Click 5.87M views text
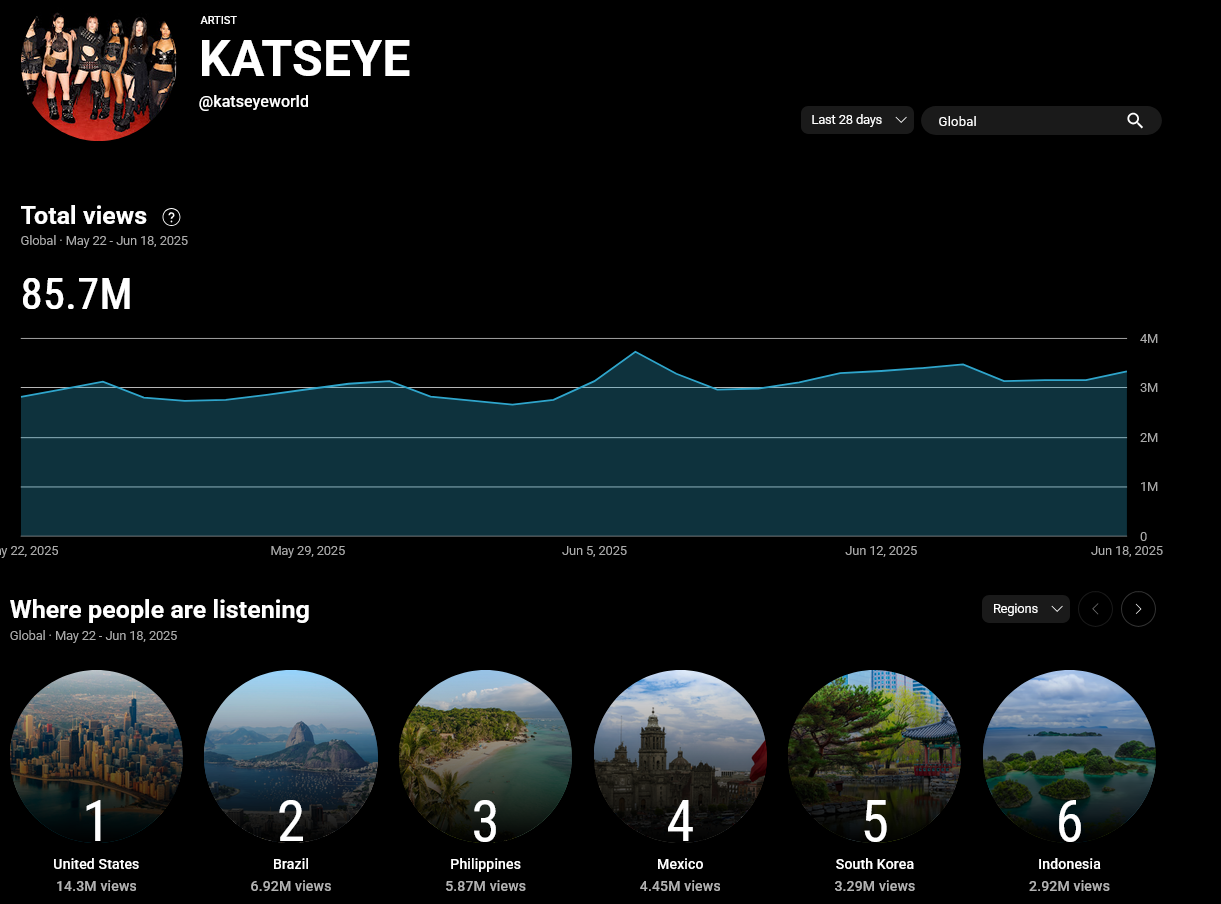Viewport: 1221px width, 904px height. 486,886
